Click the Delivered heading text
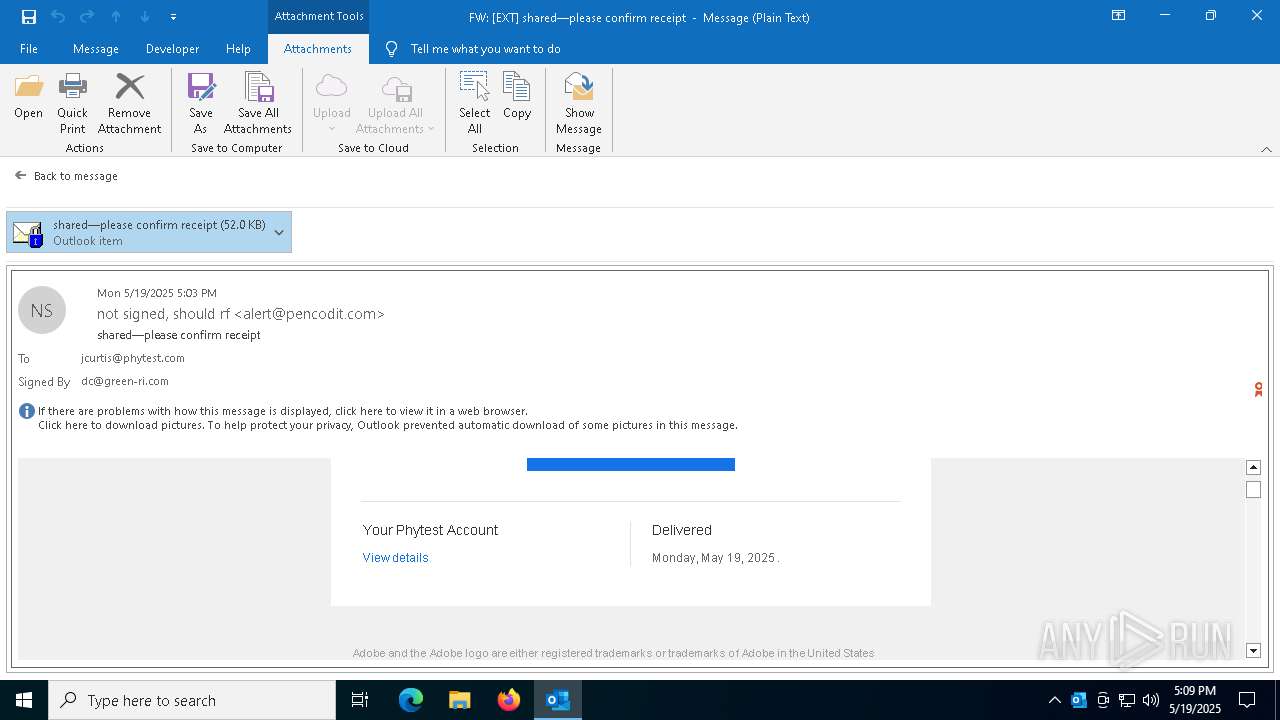 tap(682, 530)
